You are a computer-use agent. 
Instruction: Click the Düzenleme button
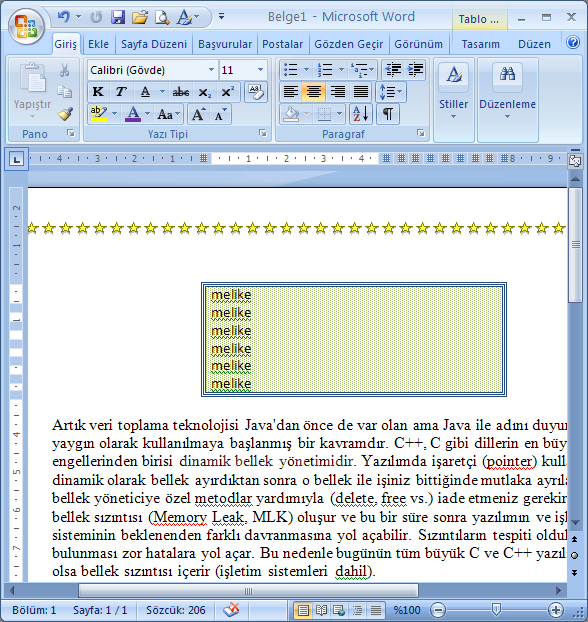[x=507, y=100]
